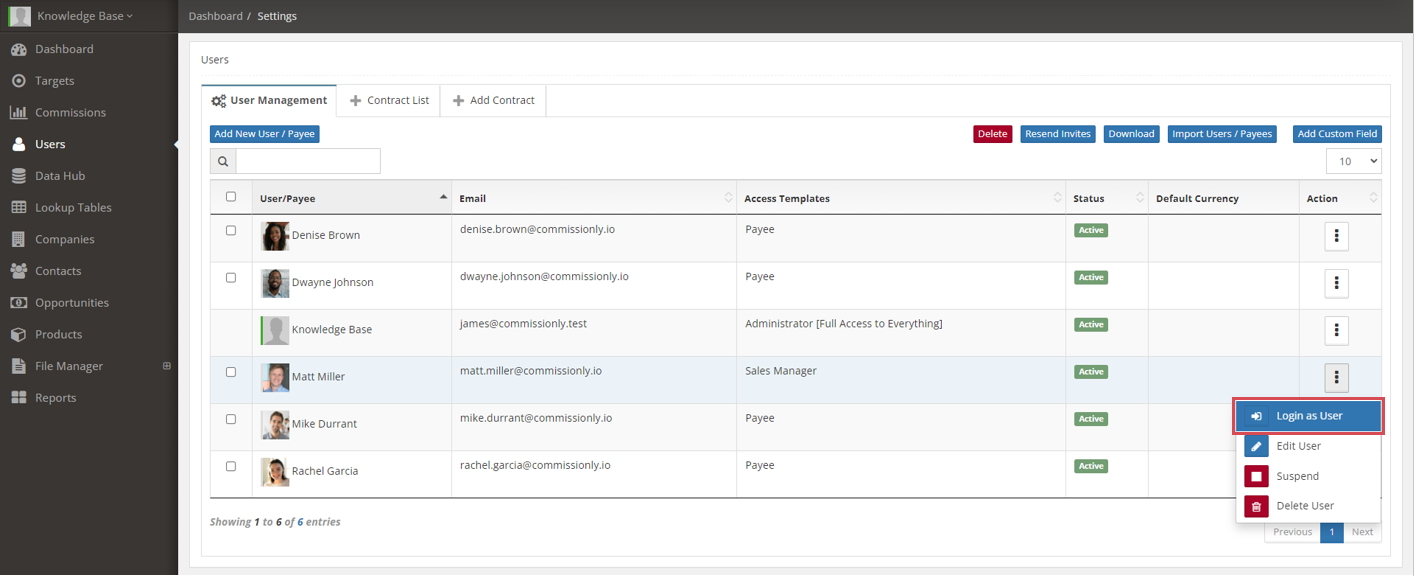
Task: Select the Matt Miller row checkbox
Action: pos(231,372)
